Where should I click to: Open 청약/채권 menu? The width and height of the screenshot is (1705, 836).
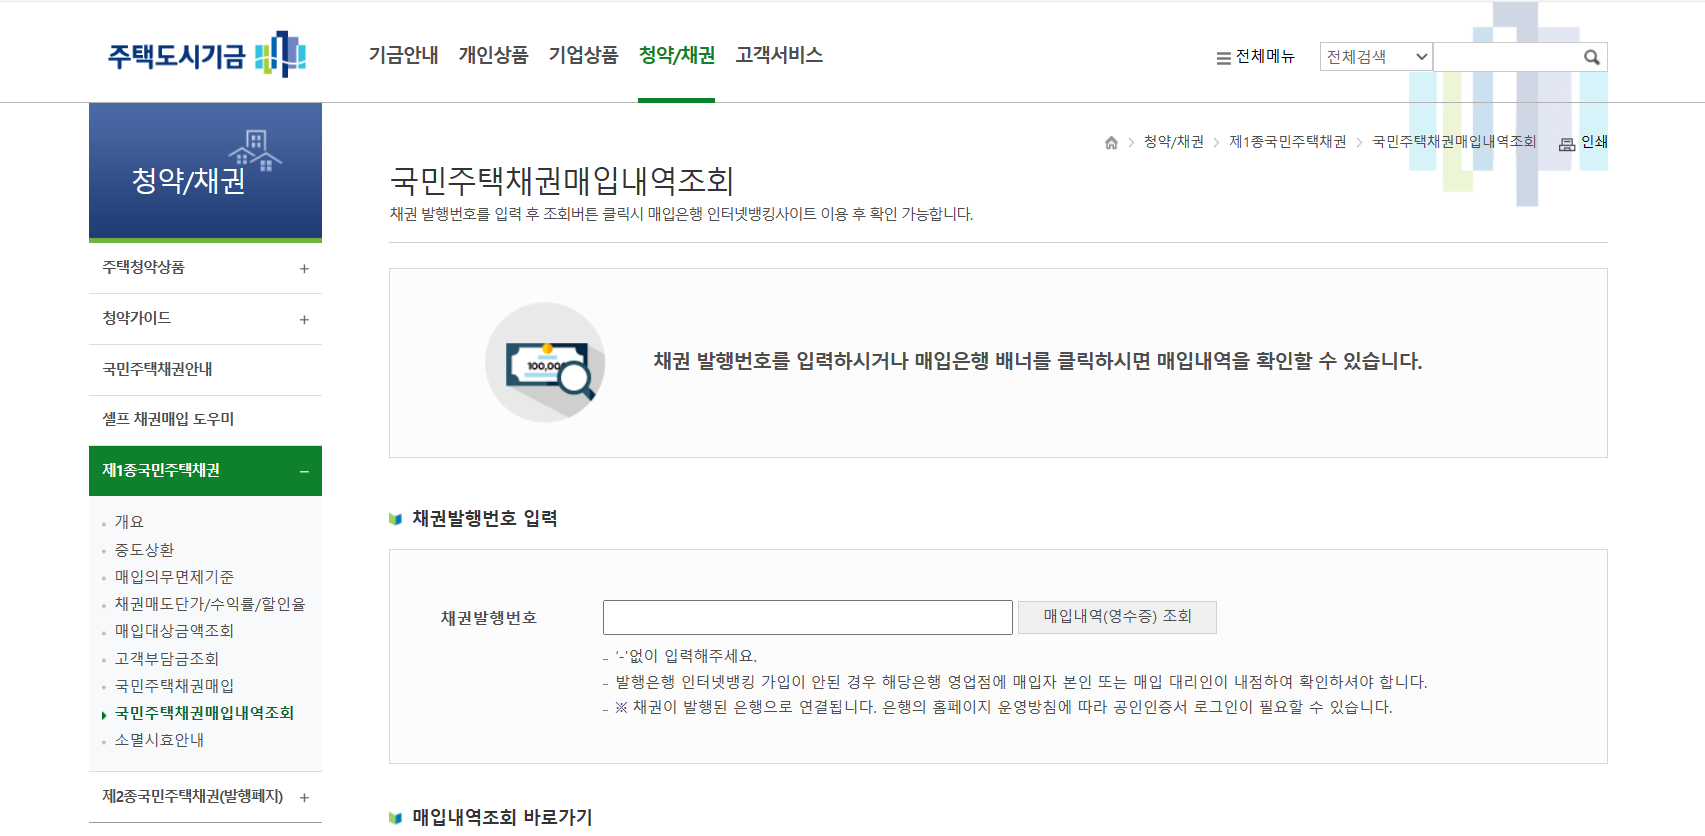coord(677,55)
